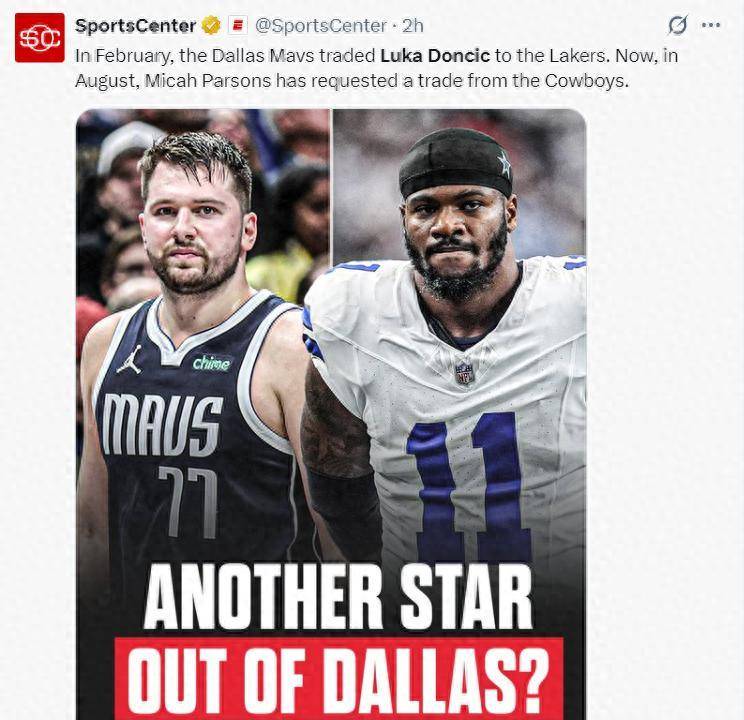Click the SportsCenter display name
744x720 pixels.
pos(136,25)
